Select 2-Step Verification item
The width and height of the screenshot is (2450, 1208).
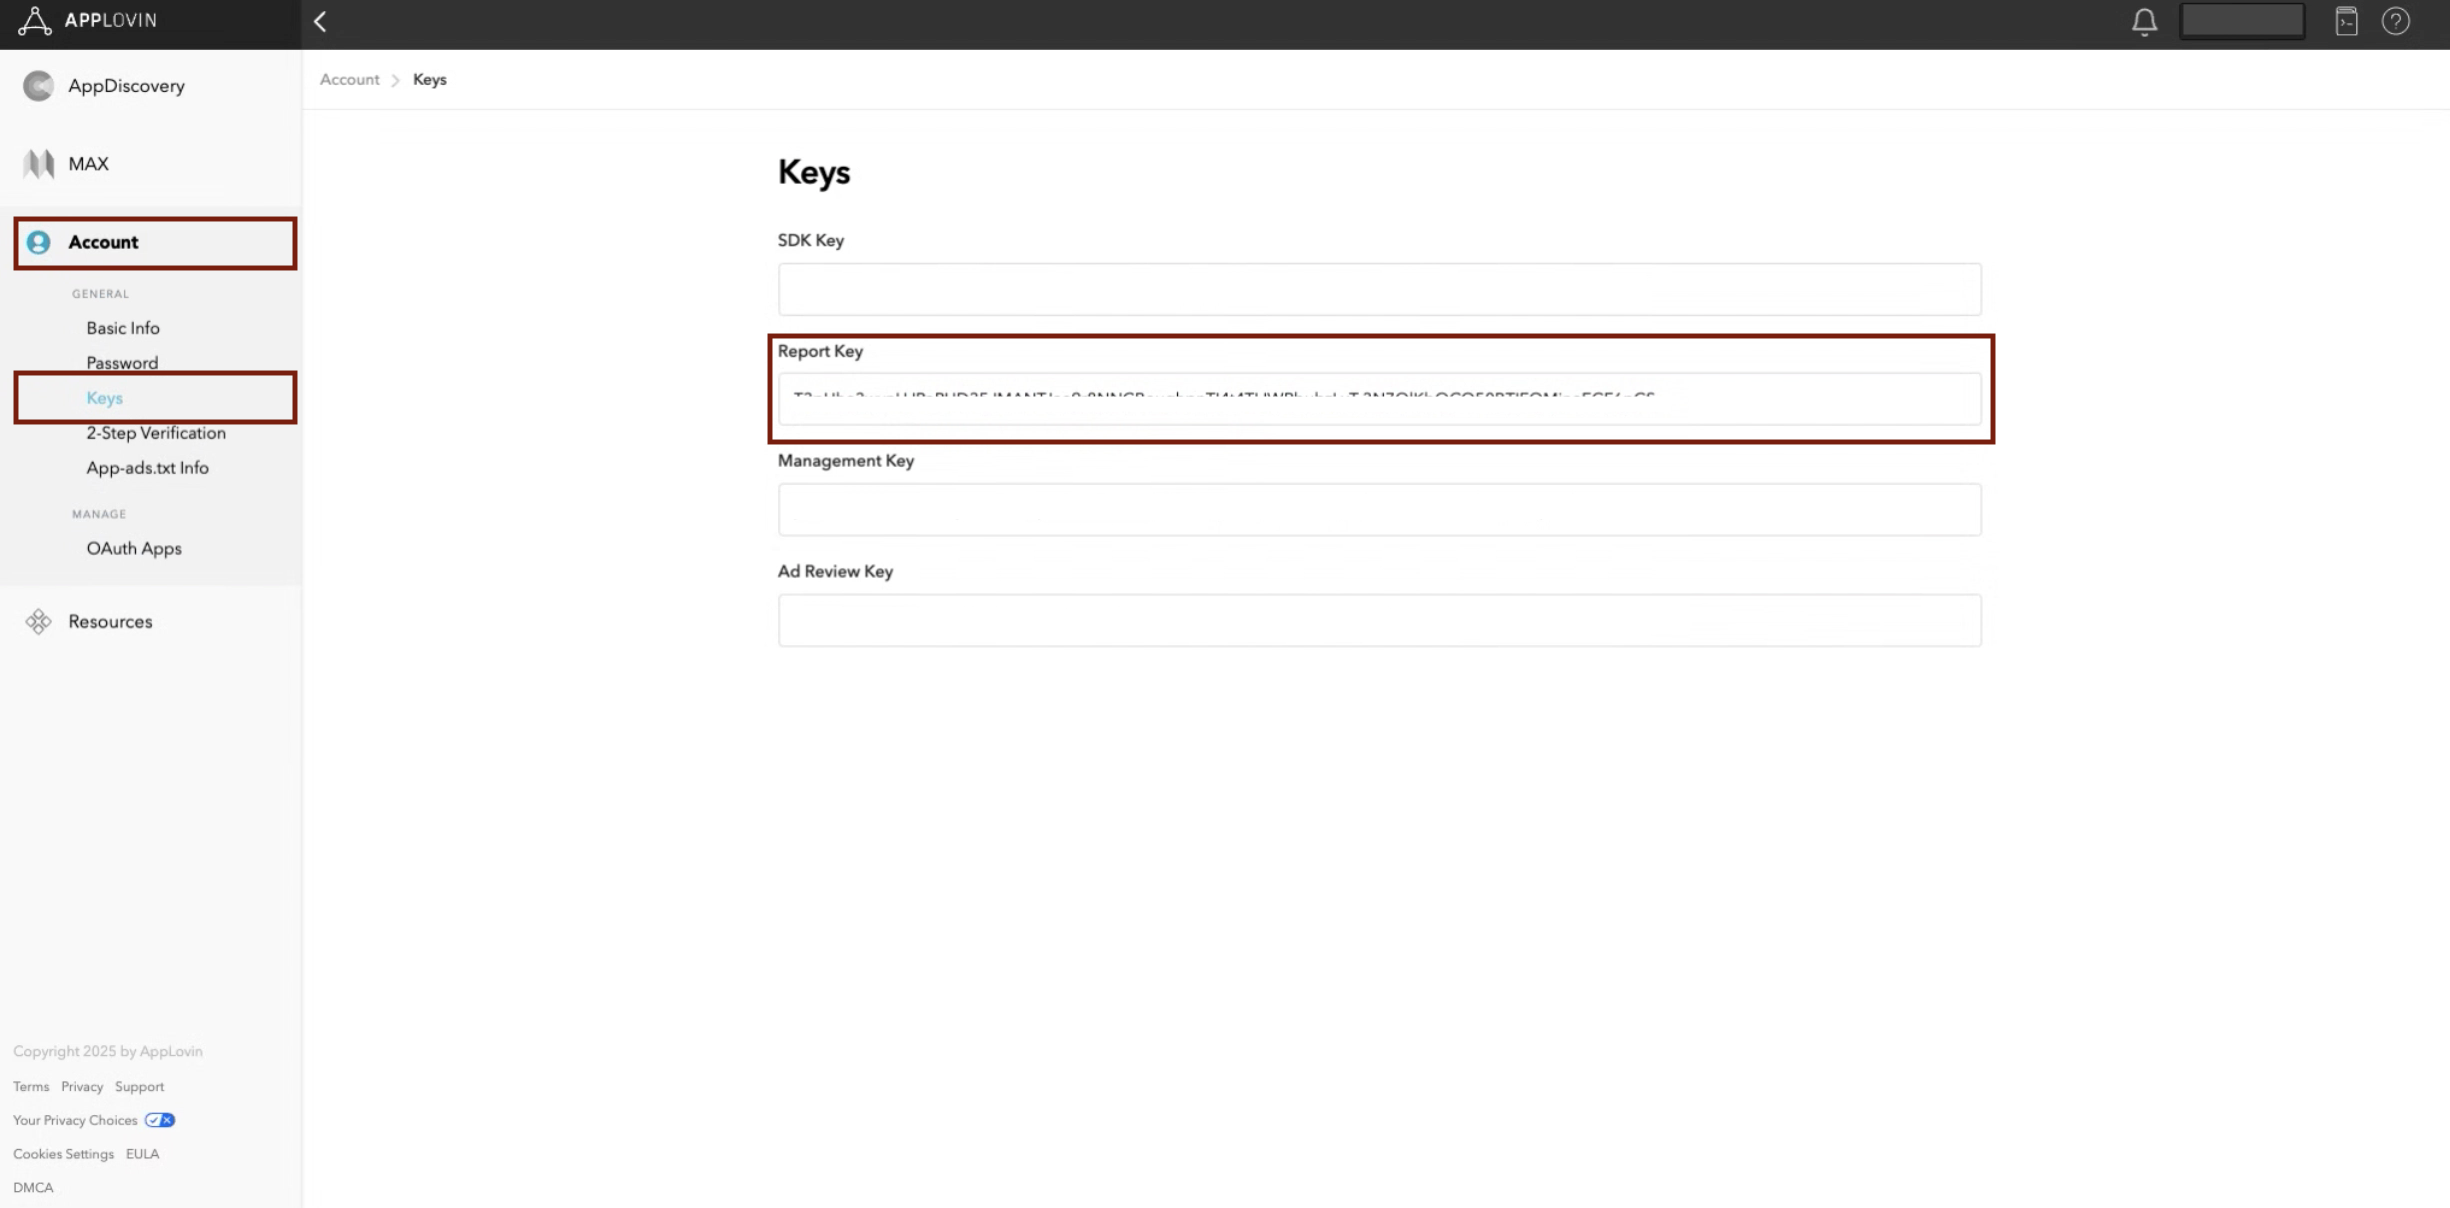155,433
